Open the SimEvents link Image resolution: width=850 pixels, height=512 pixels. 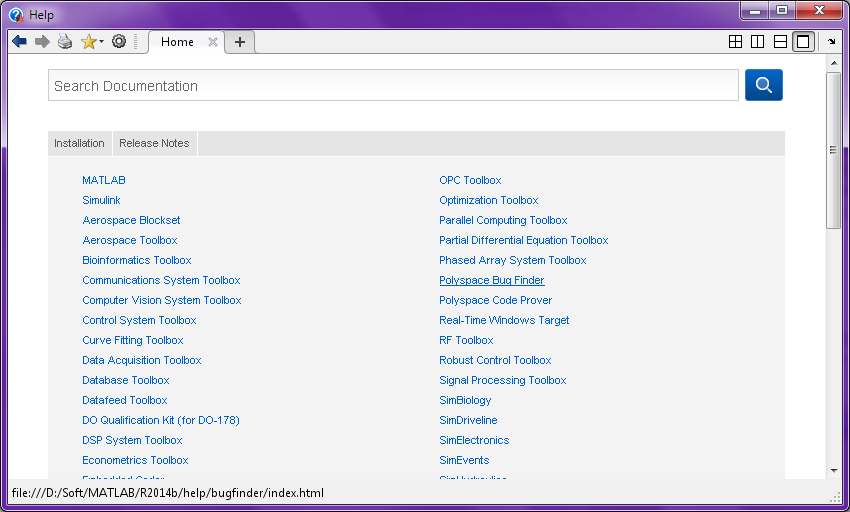tap(464, 460)
